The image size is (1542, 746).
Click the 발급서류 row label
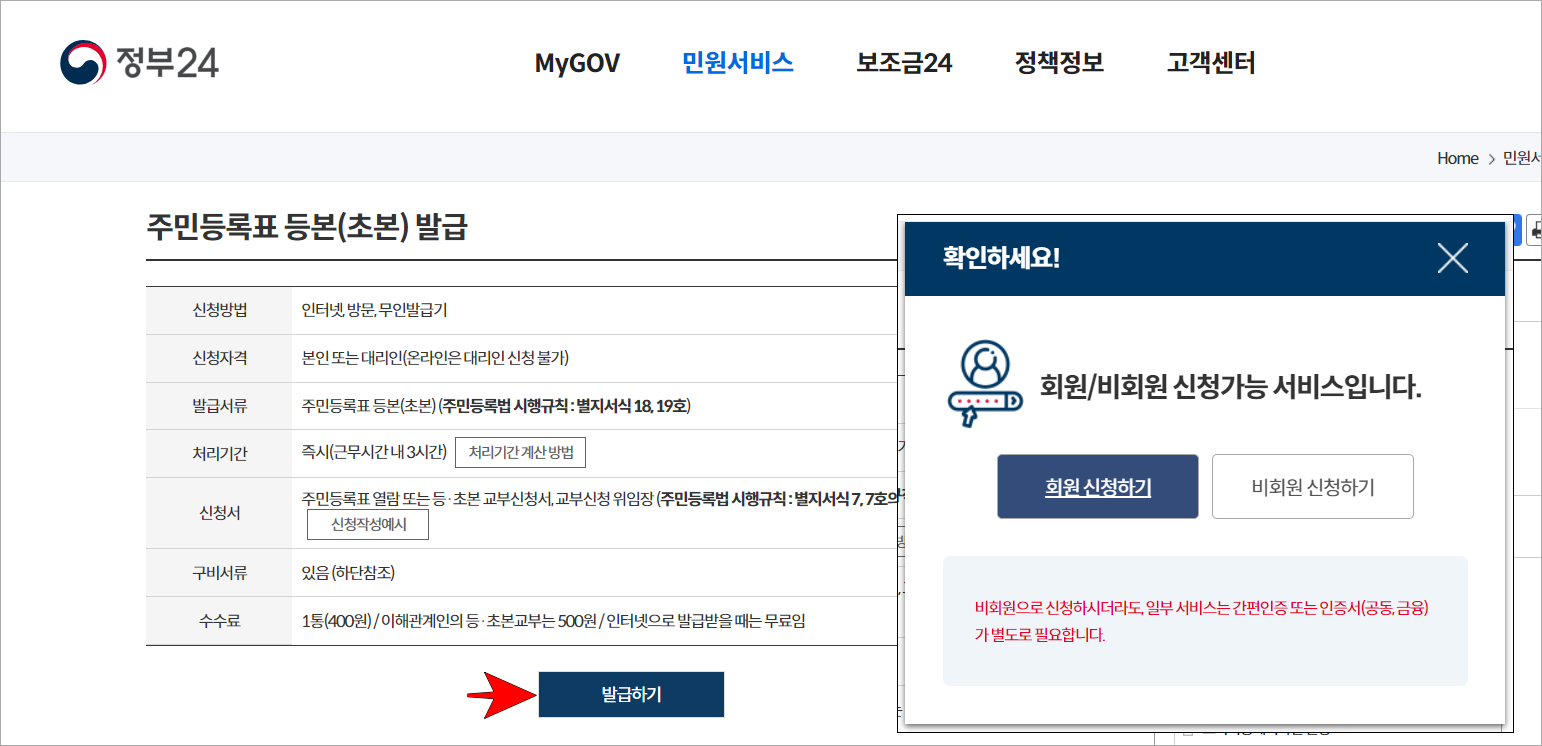tap(219, 406)
